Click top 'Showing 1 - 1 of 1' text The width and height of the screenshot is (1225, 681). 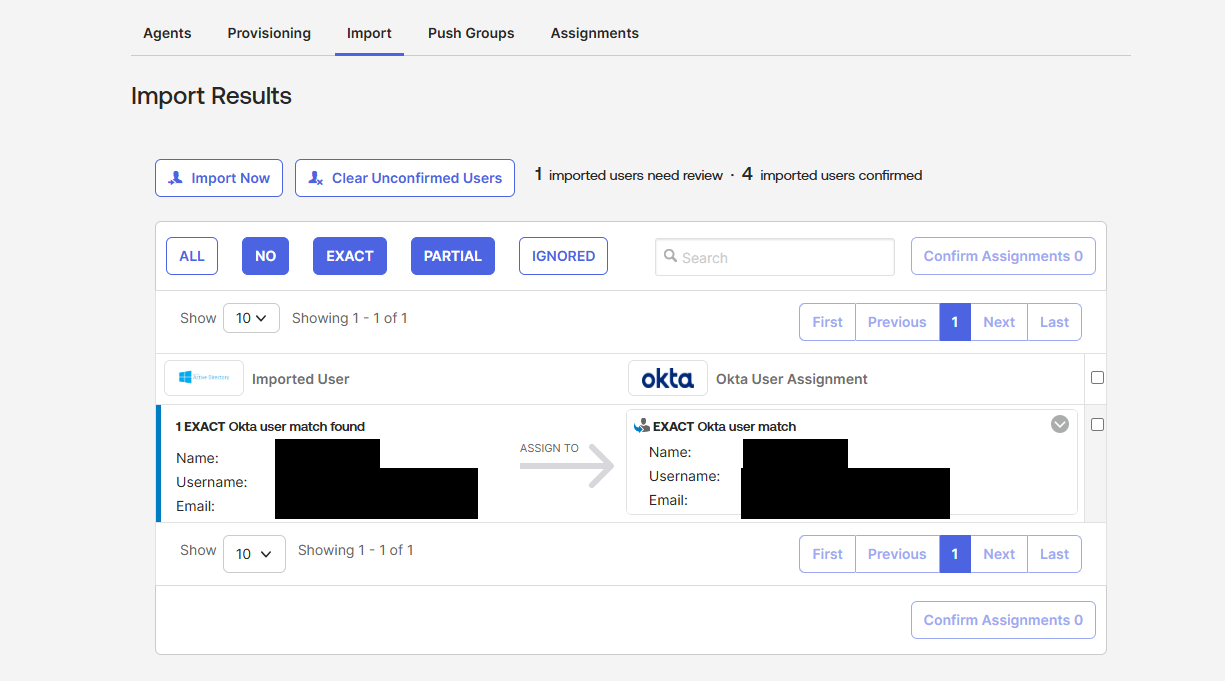[350, 318]
